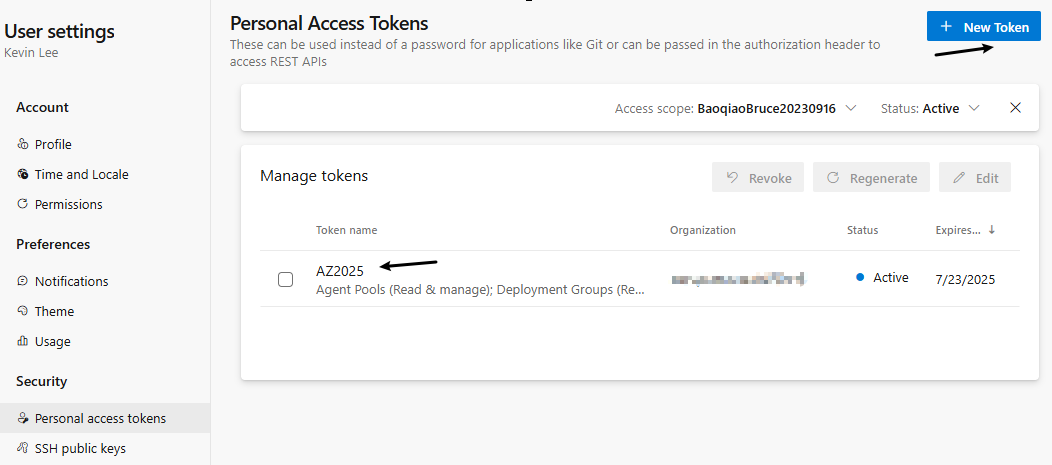Click the New Token button
The height and width of the screenshot is (465, 1052).
[984, 27]
